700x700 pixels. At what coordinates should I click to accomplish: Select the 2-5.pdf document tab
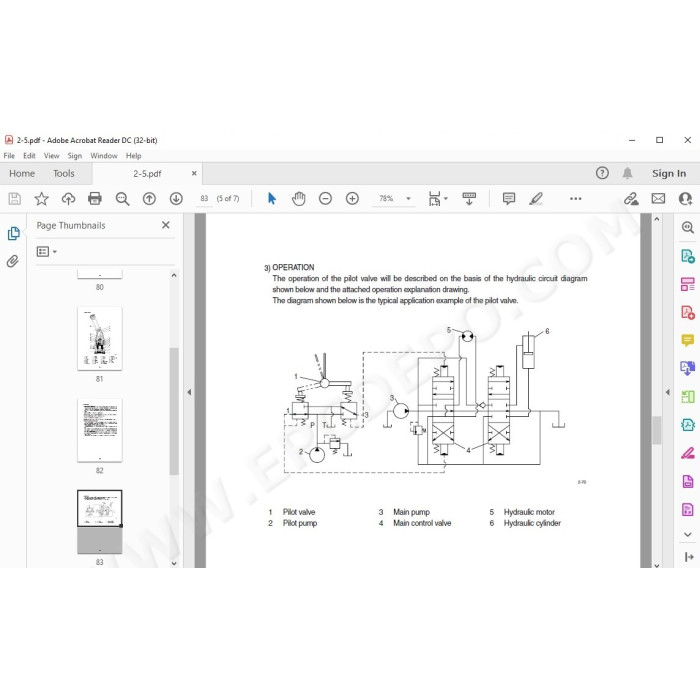click(x=147, y=174)
